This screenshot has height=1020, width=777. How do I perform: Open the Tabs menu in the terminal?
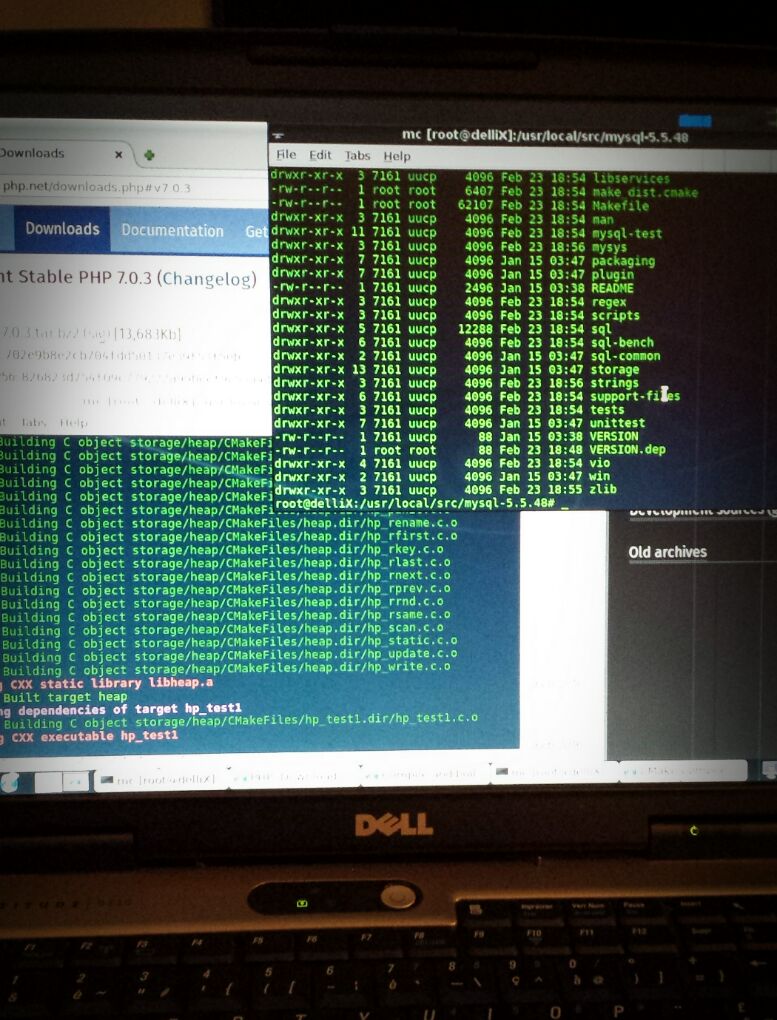357,156
